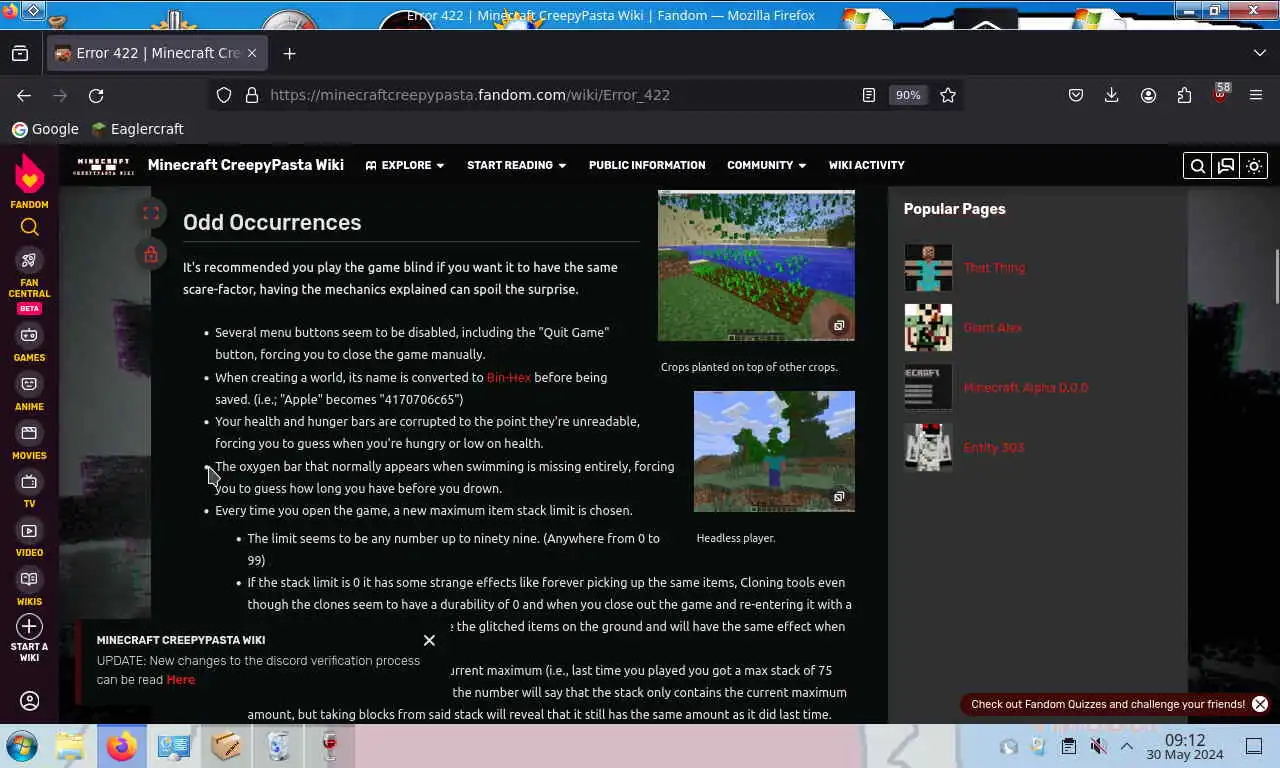Toggle the light/dark theme
Viewport: 1280px width, 768px height.
1254,166
